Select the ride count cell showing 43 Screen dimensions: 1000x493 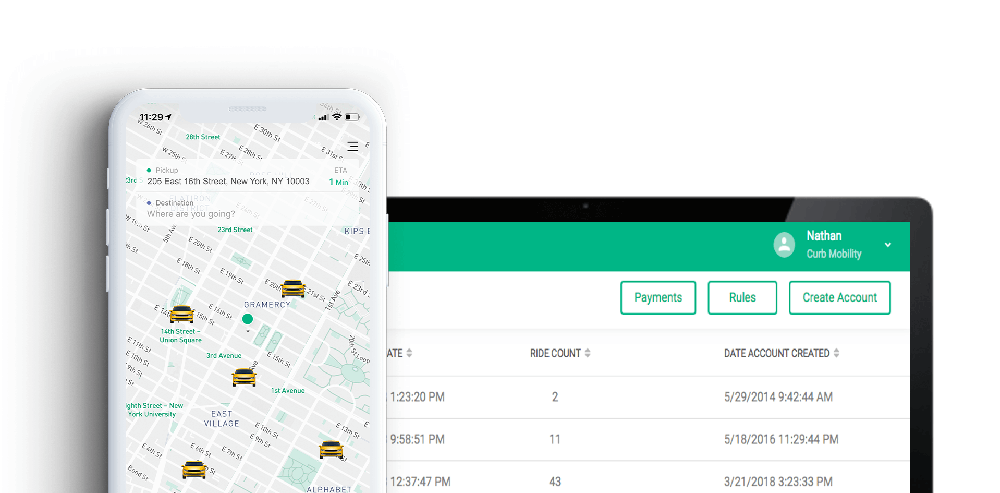click(x=555, y=482)
